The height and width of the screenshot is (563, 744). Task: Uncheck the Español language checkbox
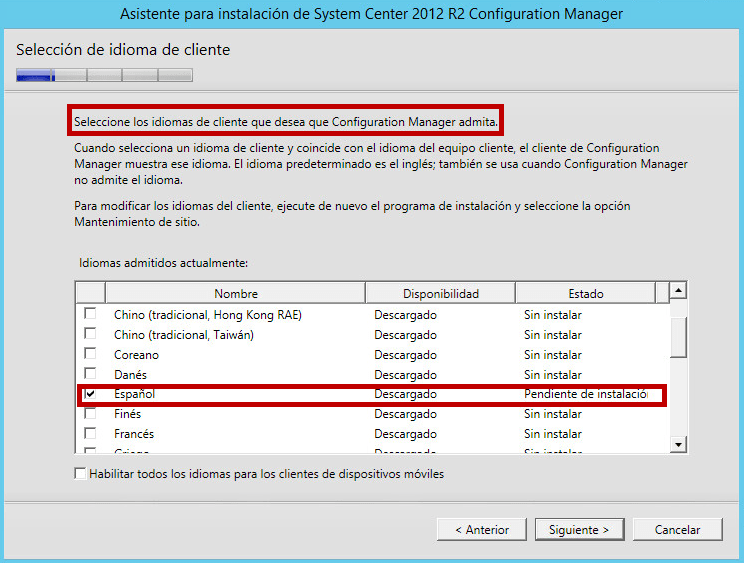pyautogui.click(x=90, y=394)
